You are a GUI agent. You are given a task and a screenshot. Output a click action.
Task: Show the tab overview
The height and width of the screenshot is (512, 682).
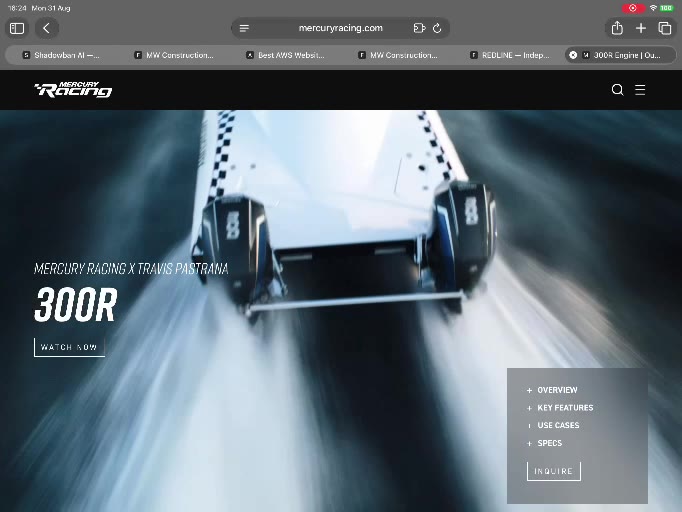click(665, 28)
